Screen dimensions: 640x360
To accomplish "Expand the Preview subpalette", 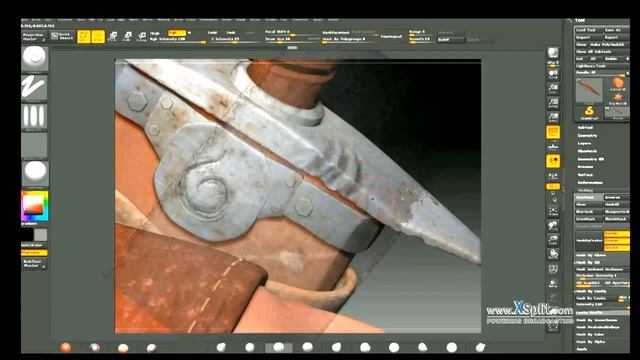I will tap(585, 167).
